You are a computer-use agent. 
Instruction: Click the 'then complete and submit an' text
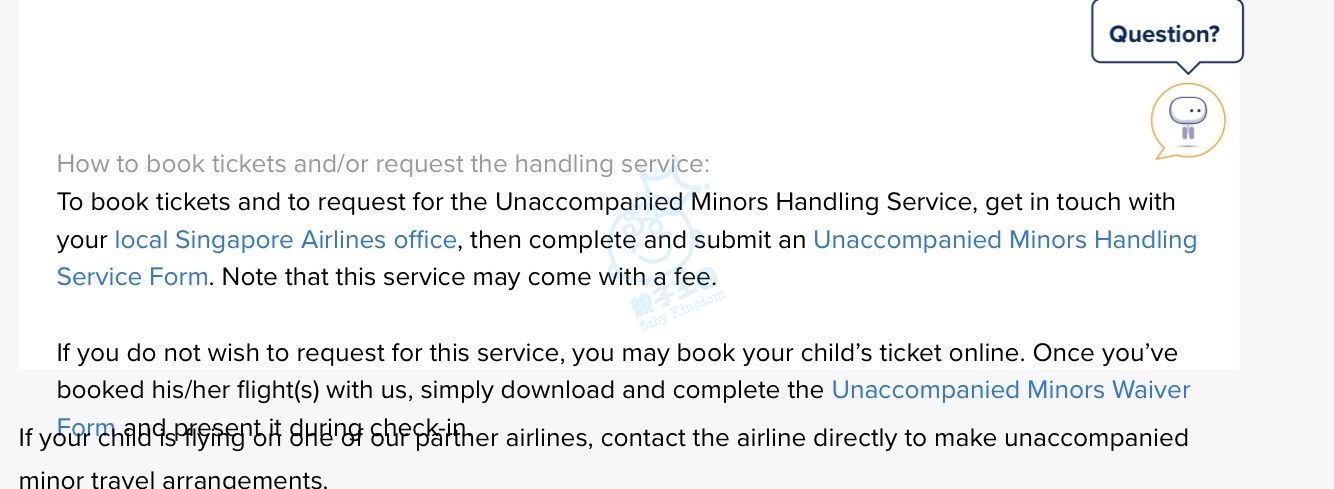[638, 240]
